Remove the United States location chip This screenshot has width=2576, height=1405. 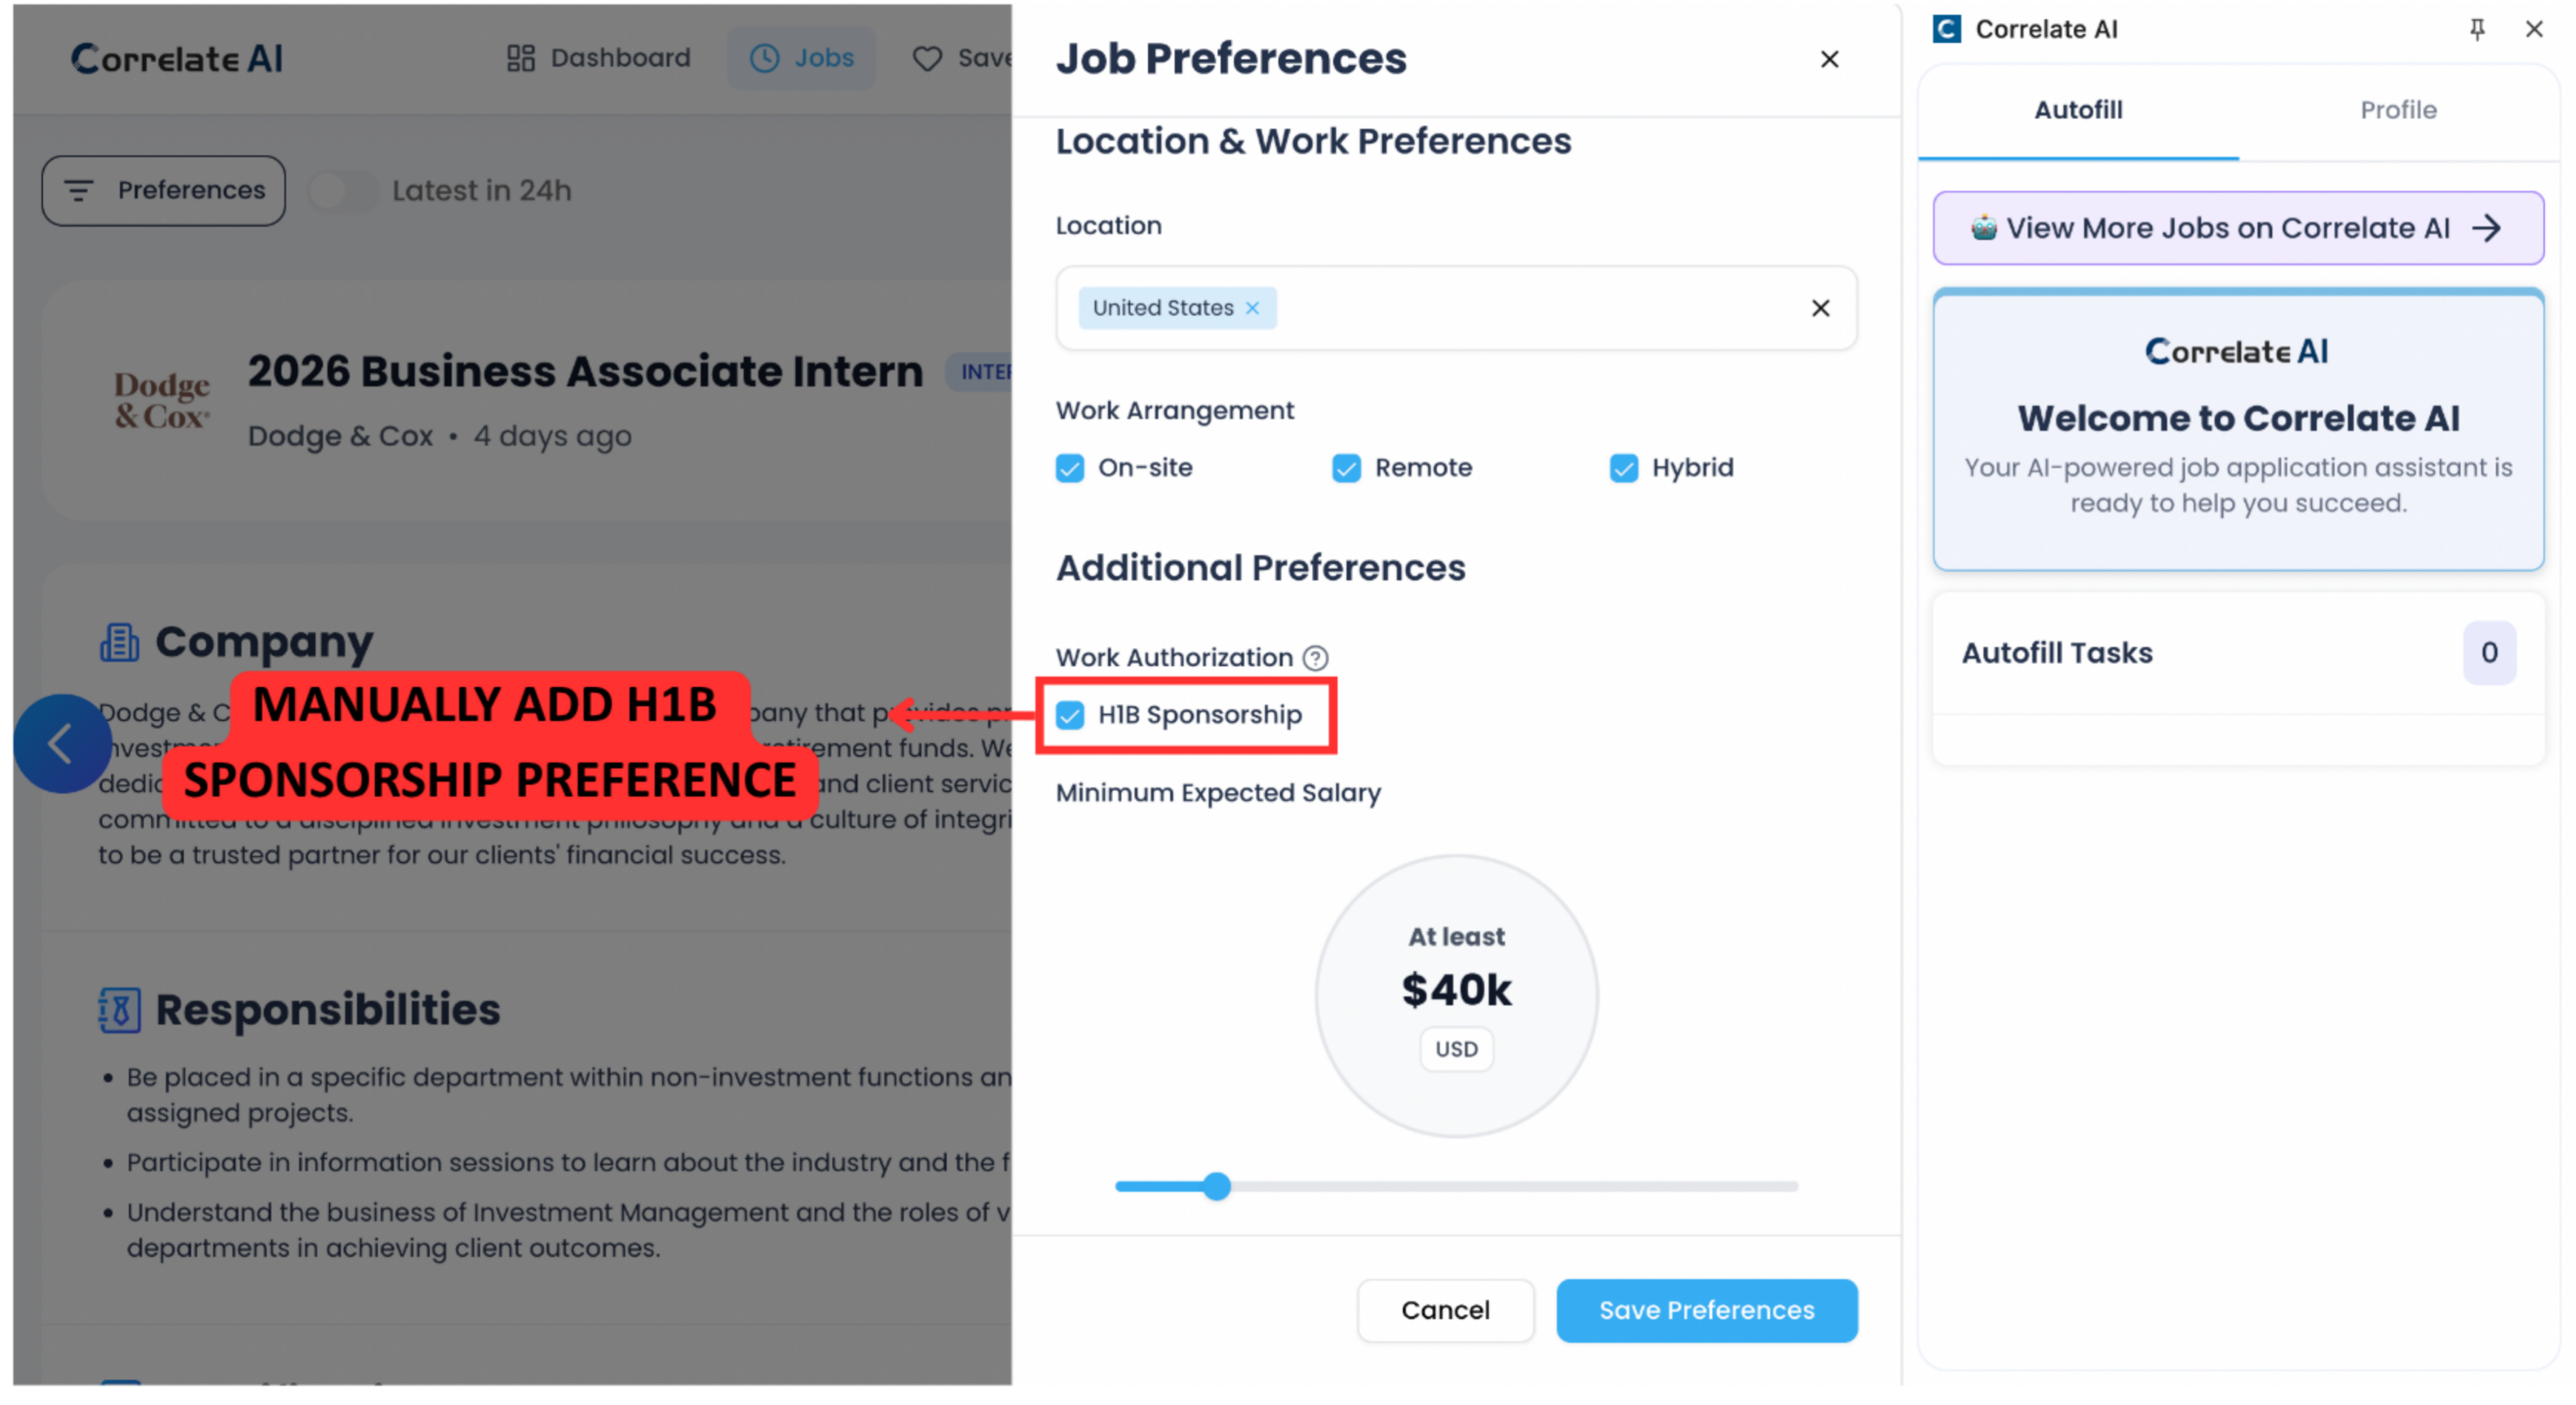tap(1253, 308)
